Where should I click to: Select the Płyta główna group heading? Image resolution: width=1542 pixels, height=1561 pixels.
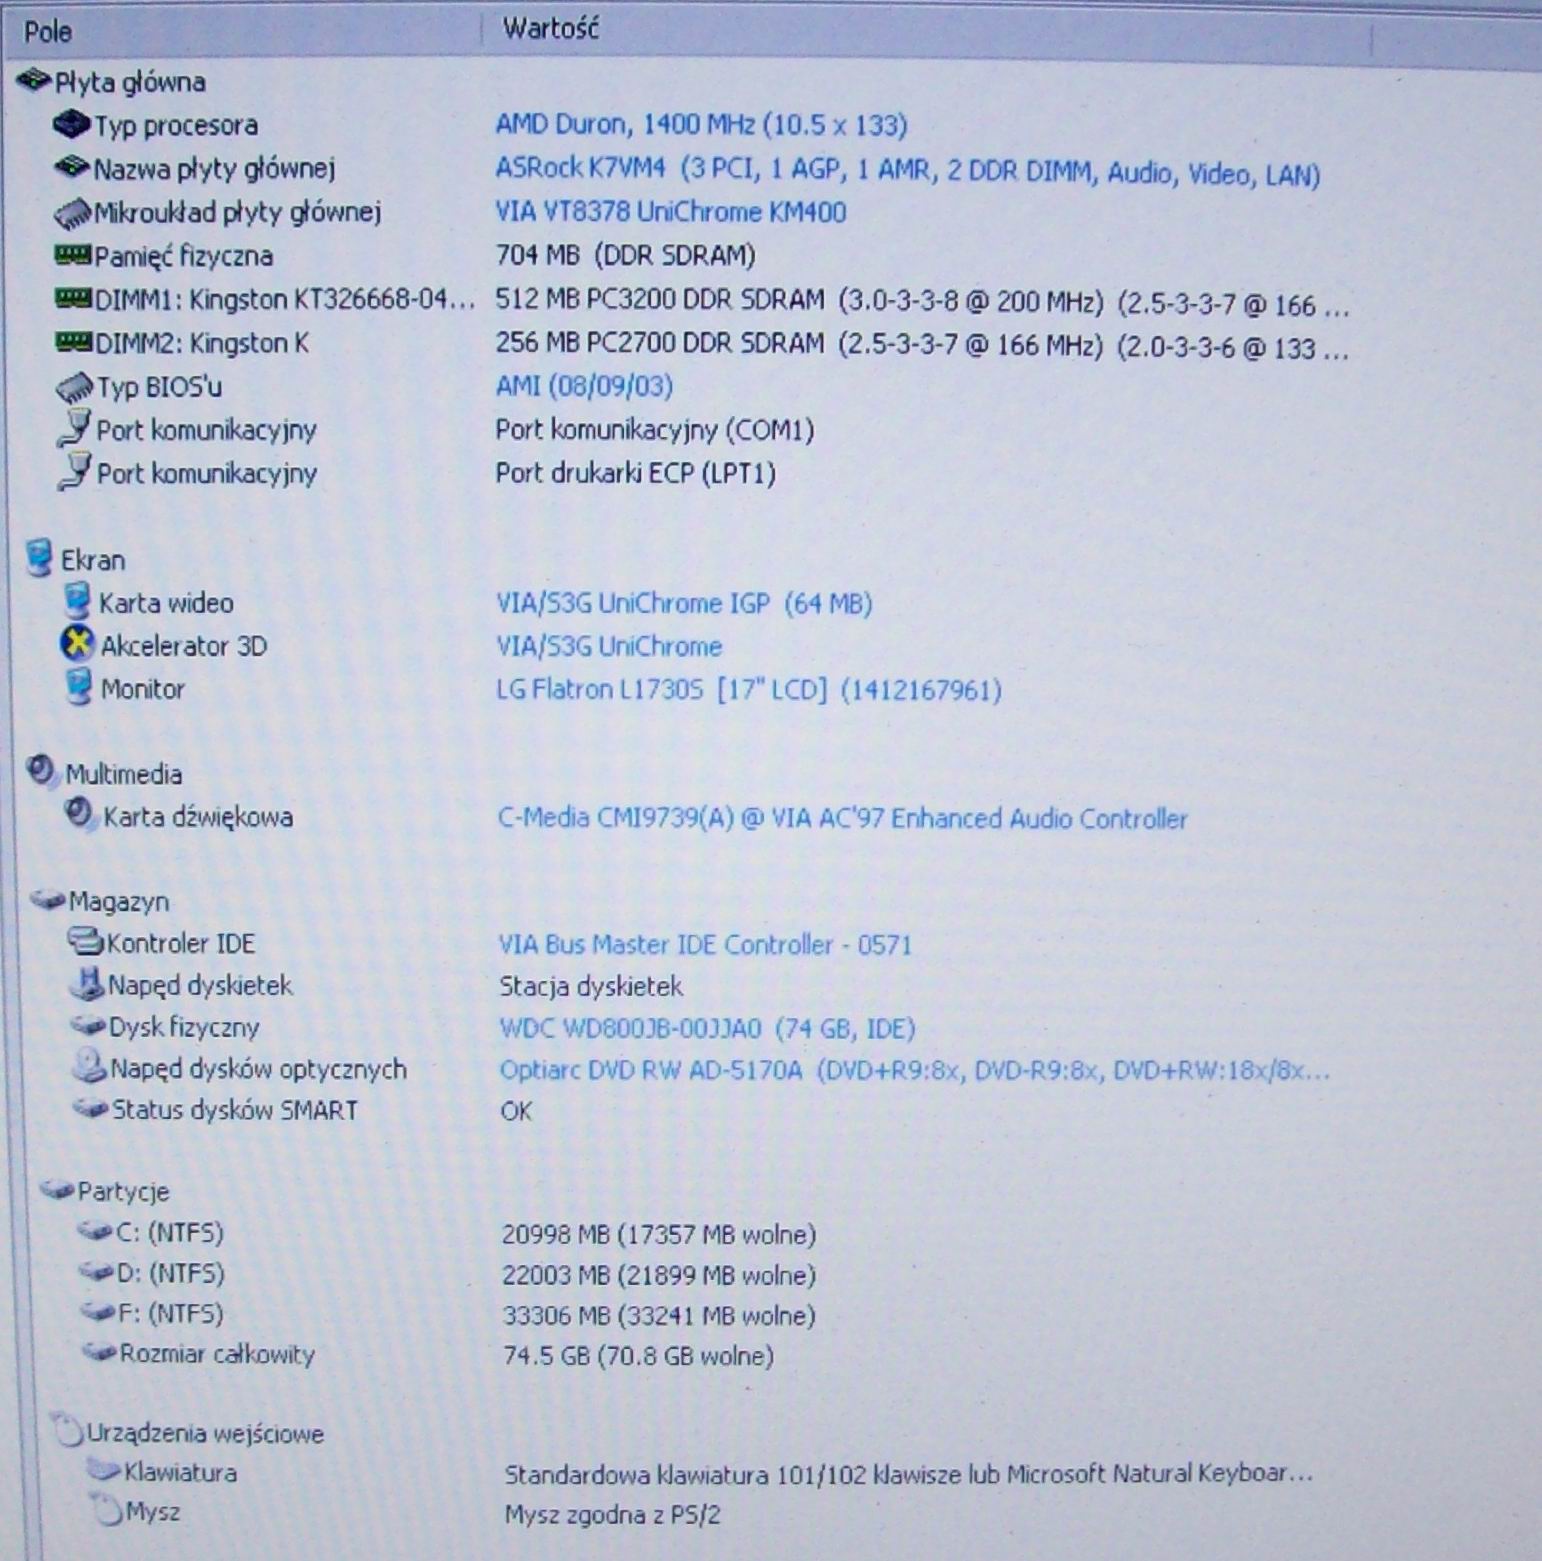point(129,82)
